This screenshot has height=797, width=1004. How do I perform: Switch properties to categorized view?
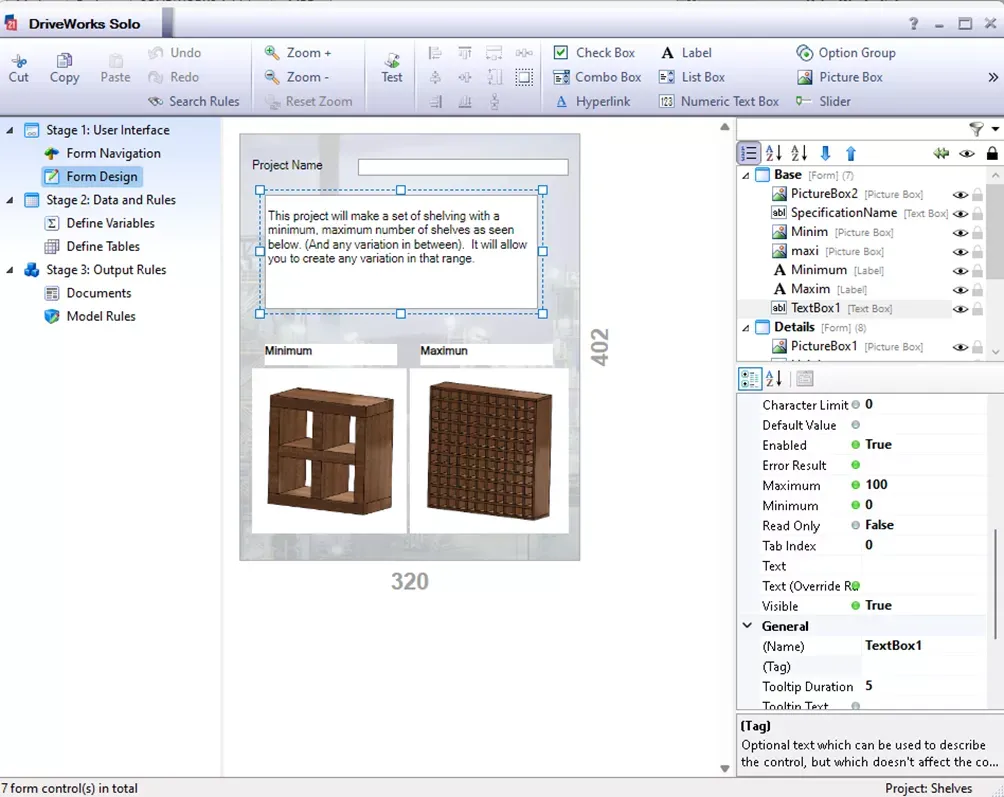(749, 378)
